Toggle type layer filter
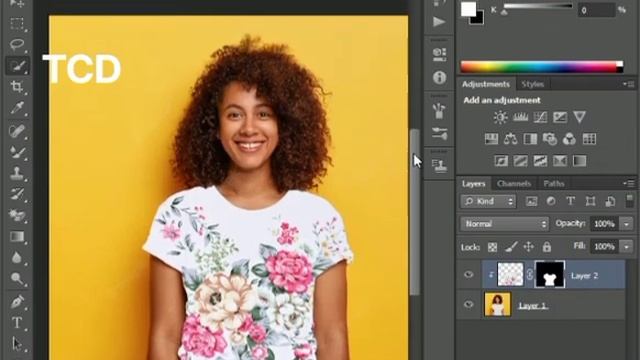Viewport: 640px width, 360px height. click(x=571, y=201)
